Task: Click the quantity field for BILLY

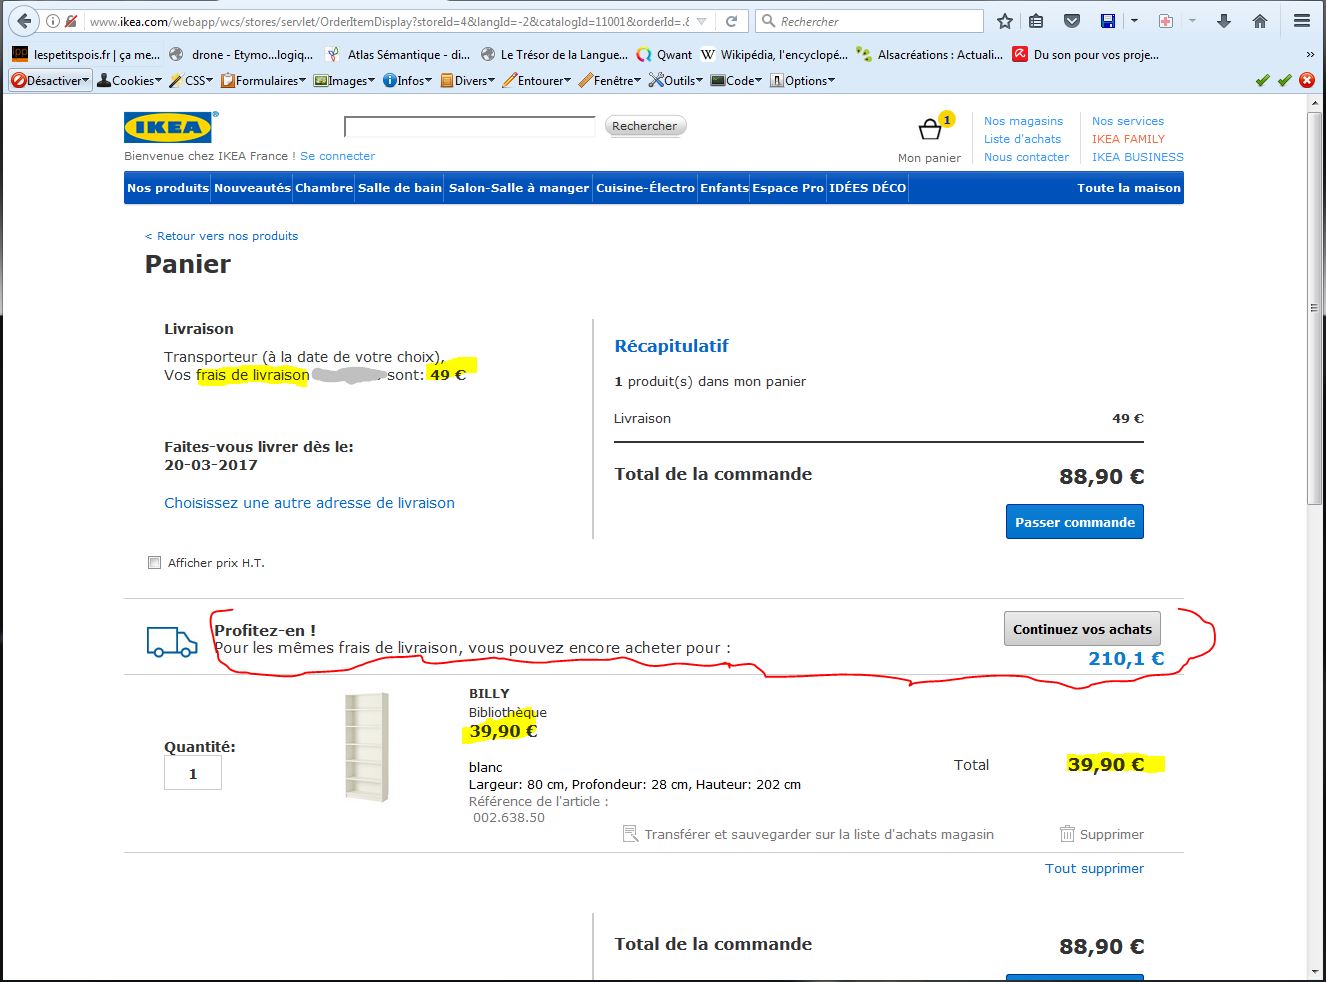Action: coord(193,773)
